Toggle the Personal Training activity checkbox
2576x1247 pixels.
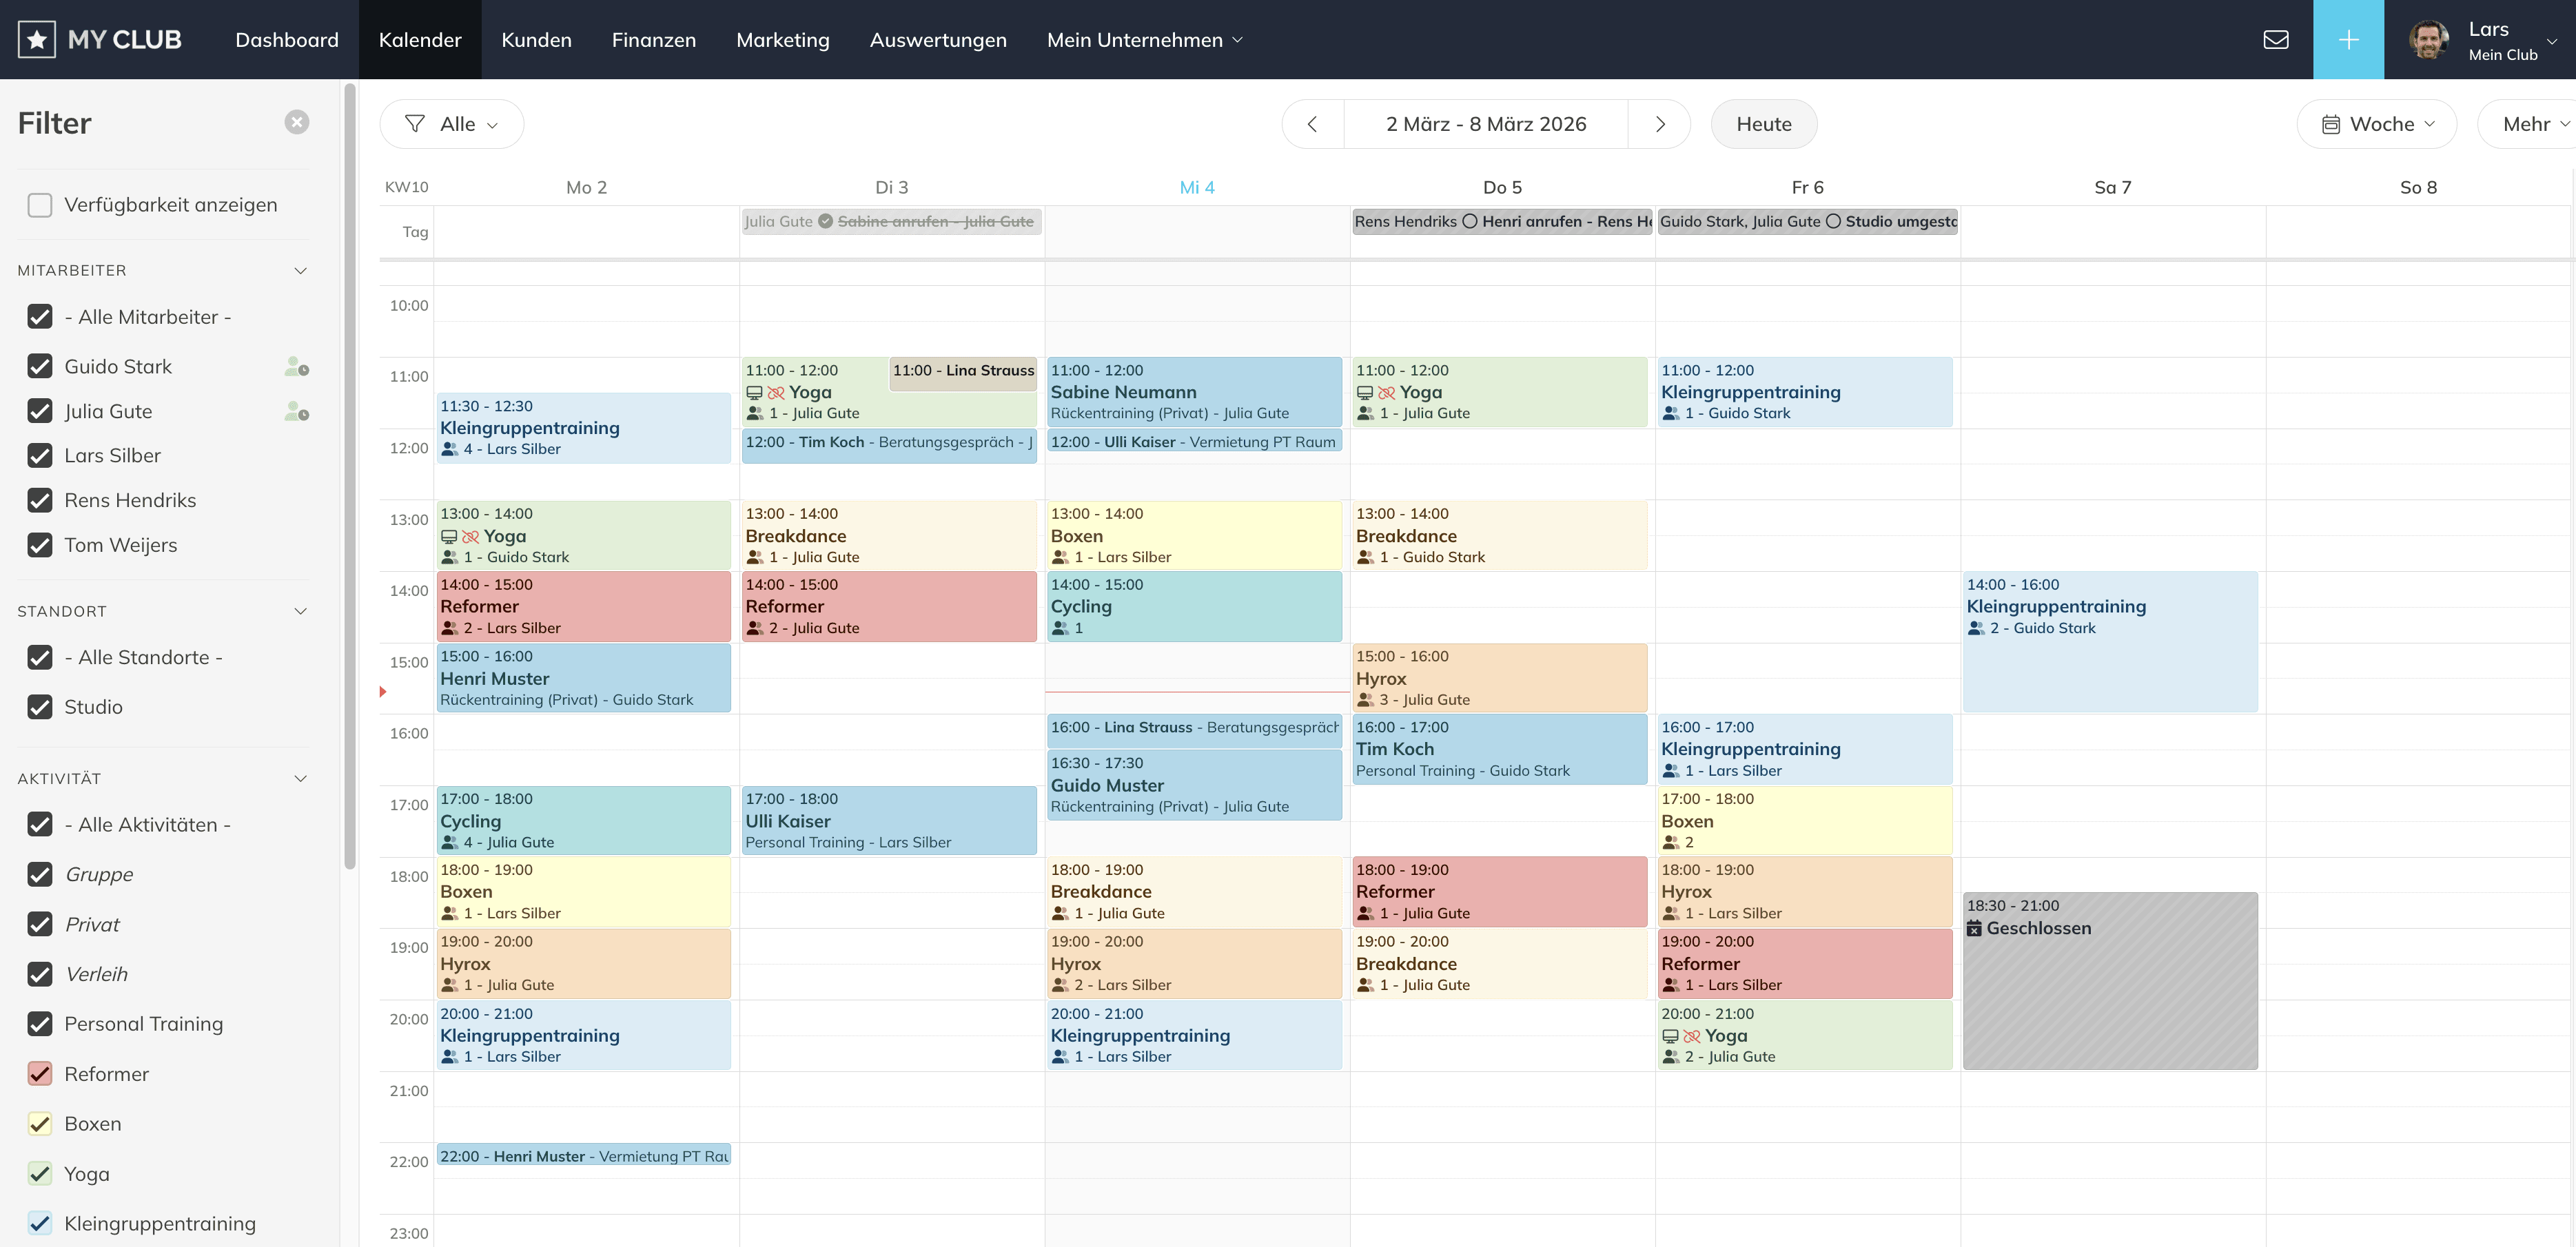(40, 1024)
